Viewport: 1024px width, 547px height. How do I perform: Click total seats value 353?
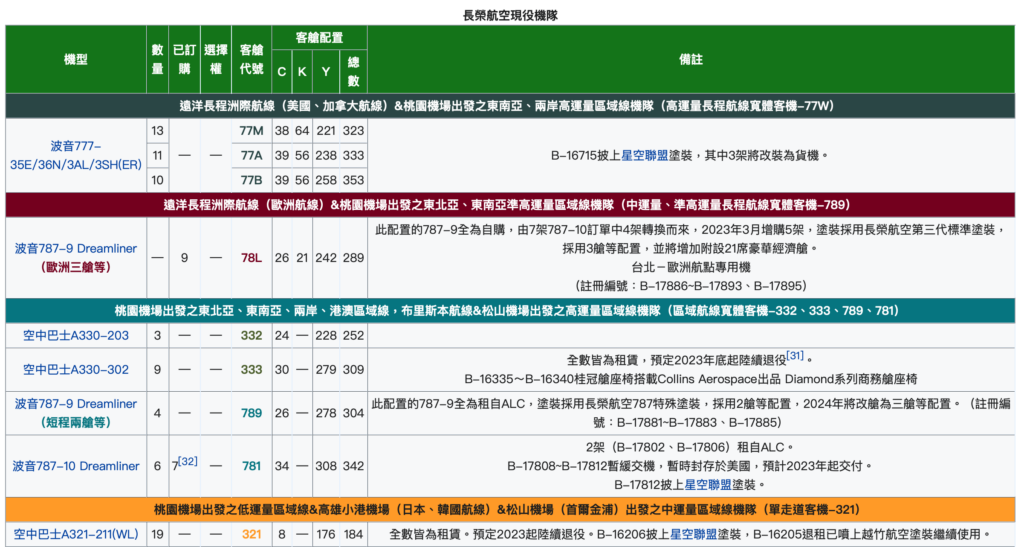pyautogui.click(x=353, y=180)
